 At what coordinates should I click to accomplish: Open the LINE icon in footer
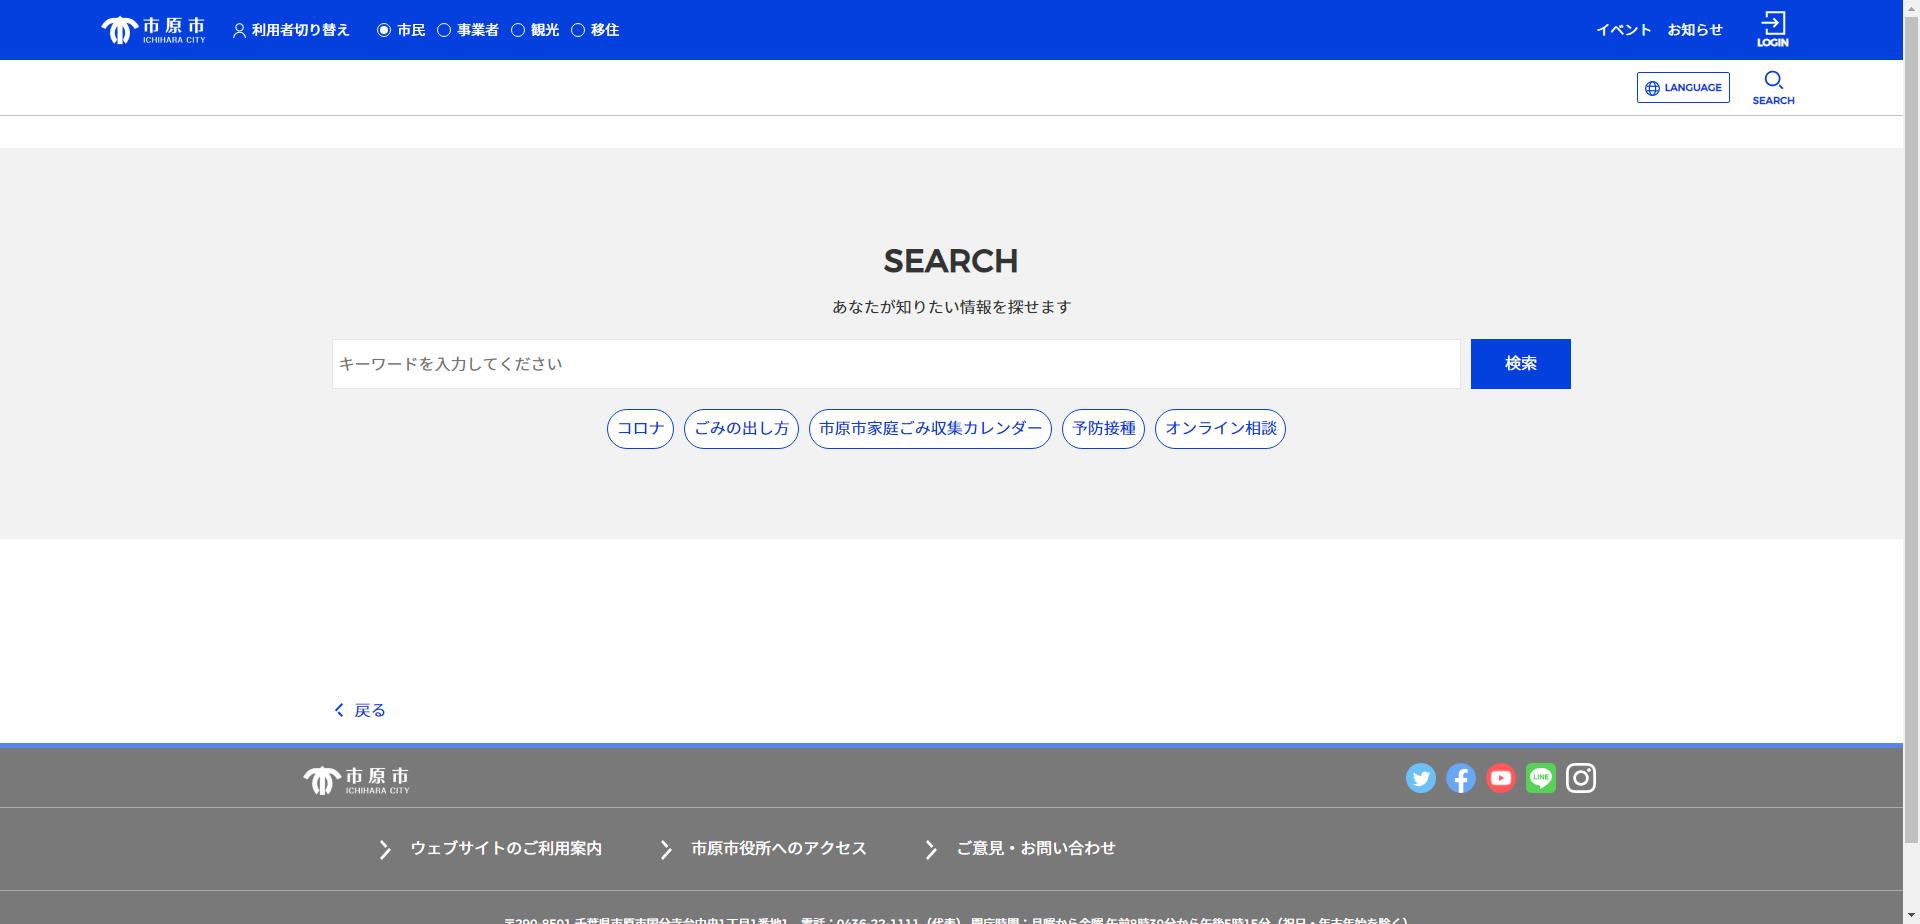click(x=1541, y=778)
